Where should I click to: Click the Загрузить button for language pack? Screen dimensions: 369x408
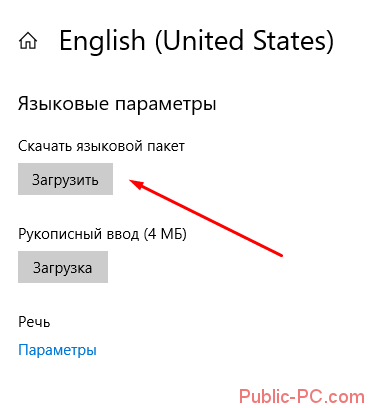point(65,179)
